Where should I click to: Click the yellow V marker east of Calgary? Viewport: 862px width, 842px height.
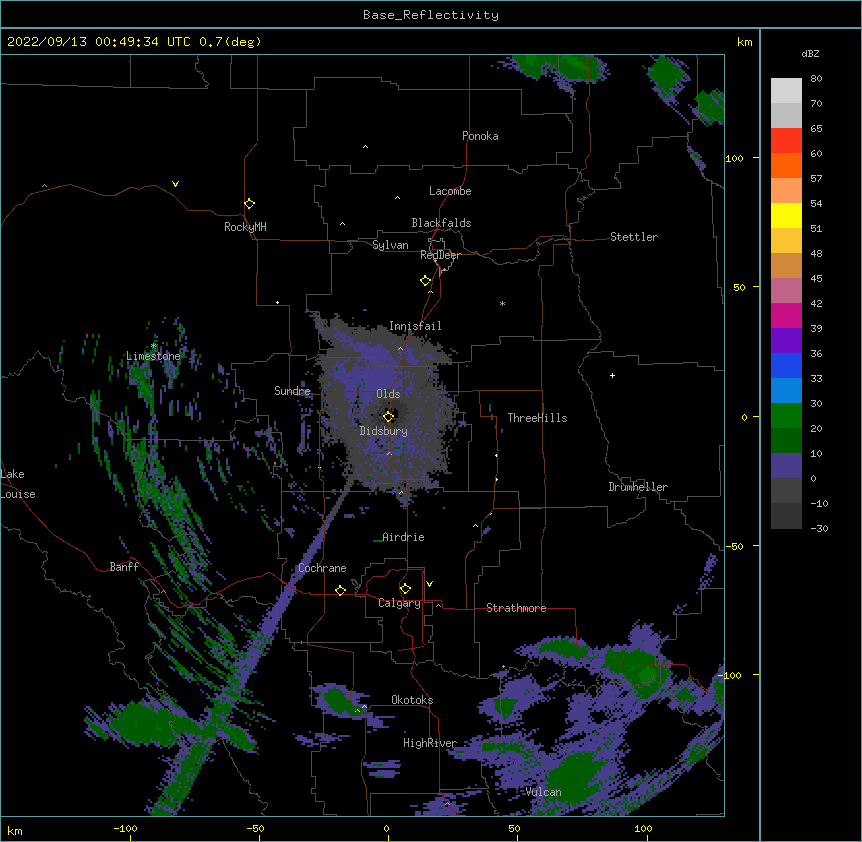point(429,584)
